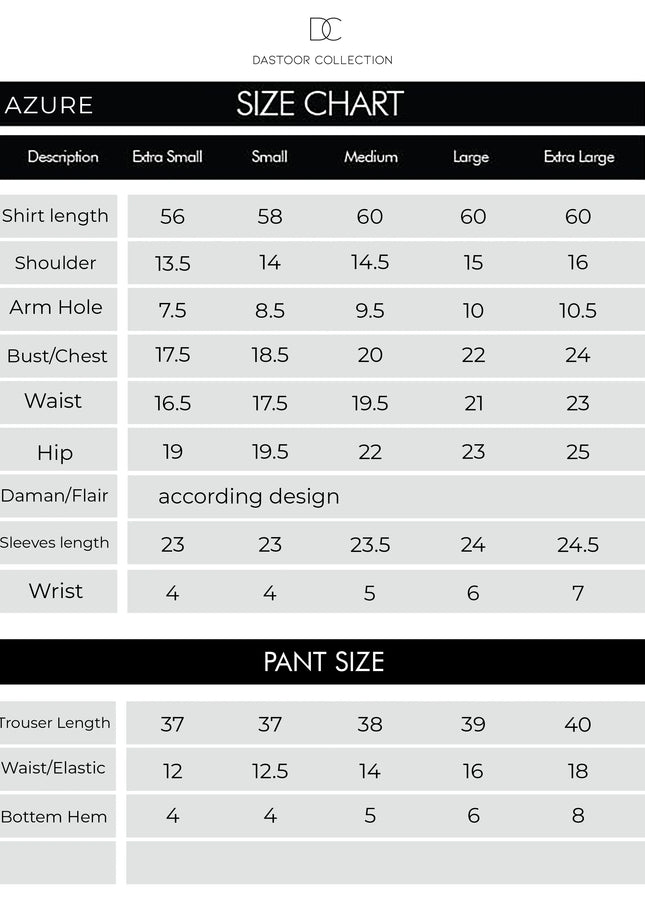645x903 pixels.
Task: Click the Bust/Chest row label
Action: (x=57, y=356)
